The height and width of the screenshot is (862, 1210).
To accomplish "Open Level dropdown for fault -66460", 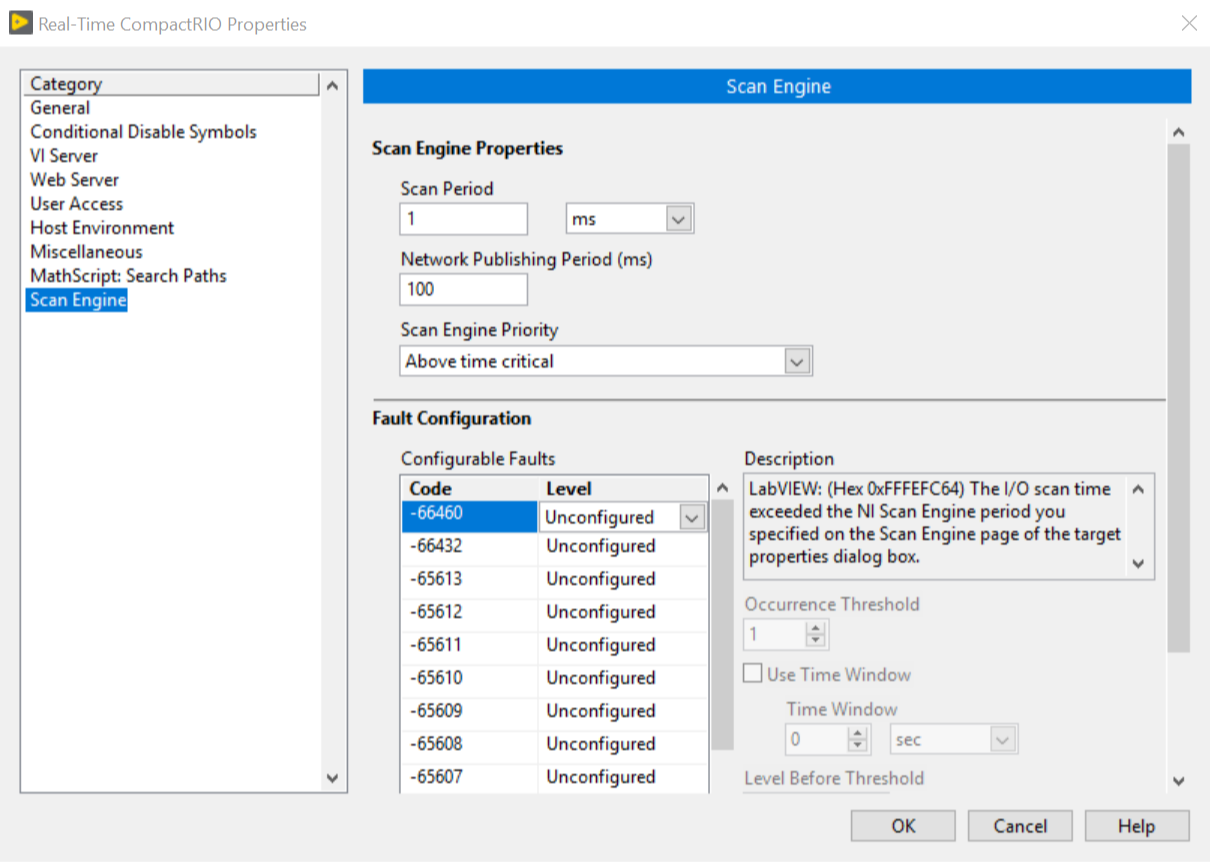I will [x=692, y=517].
